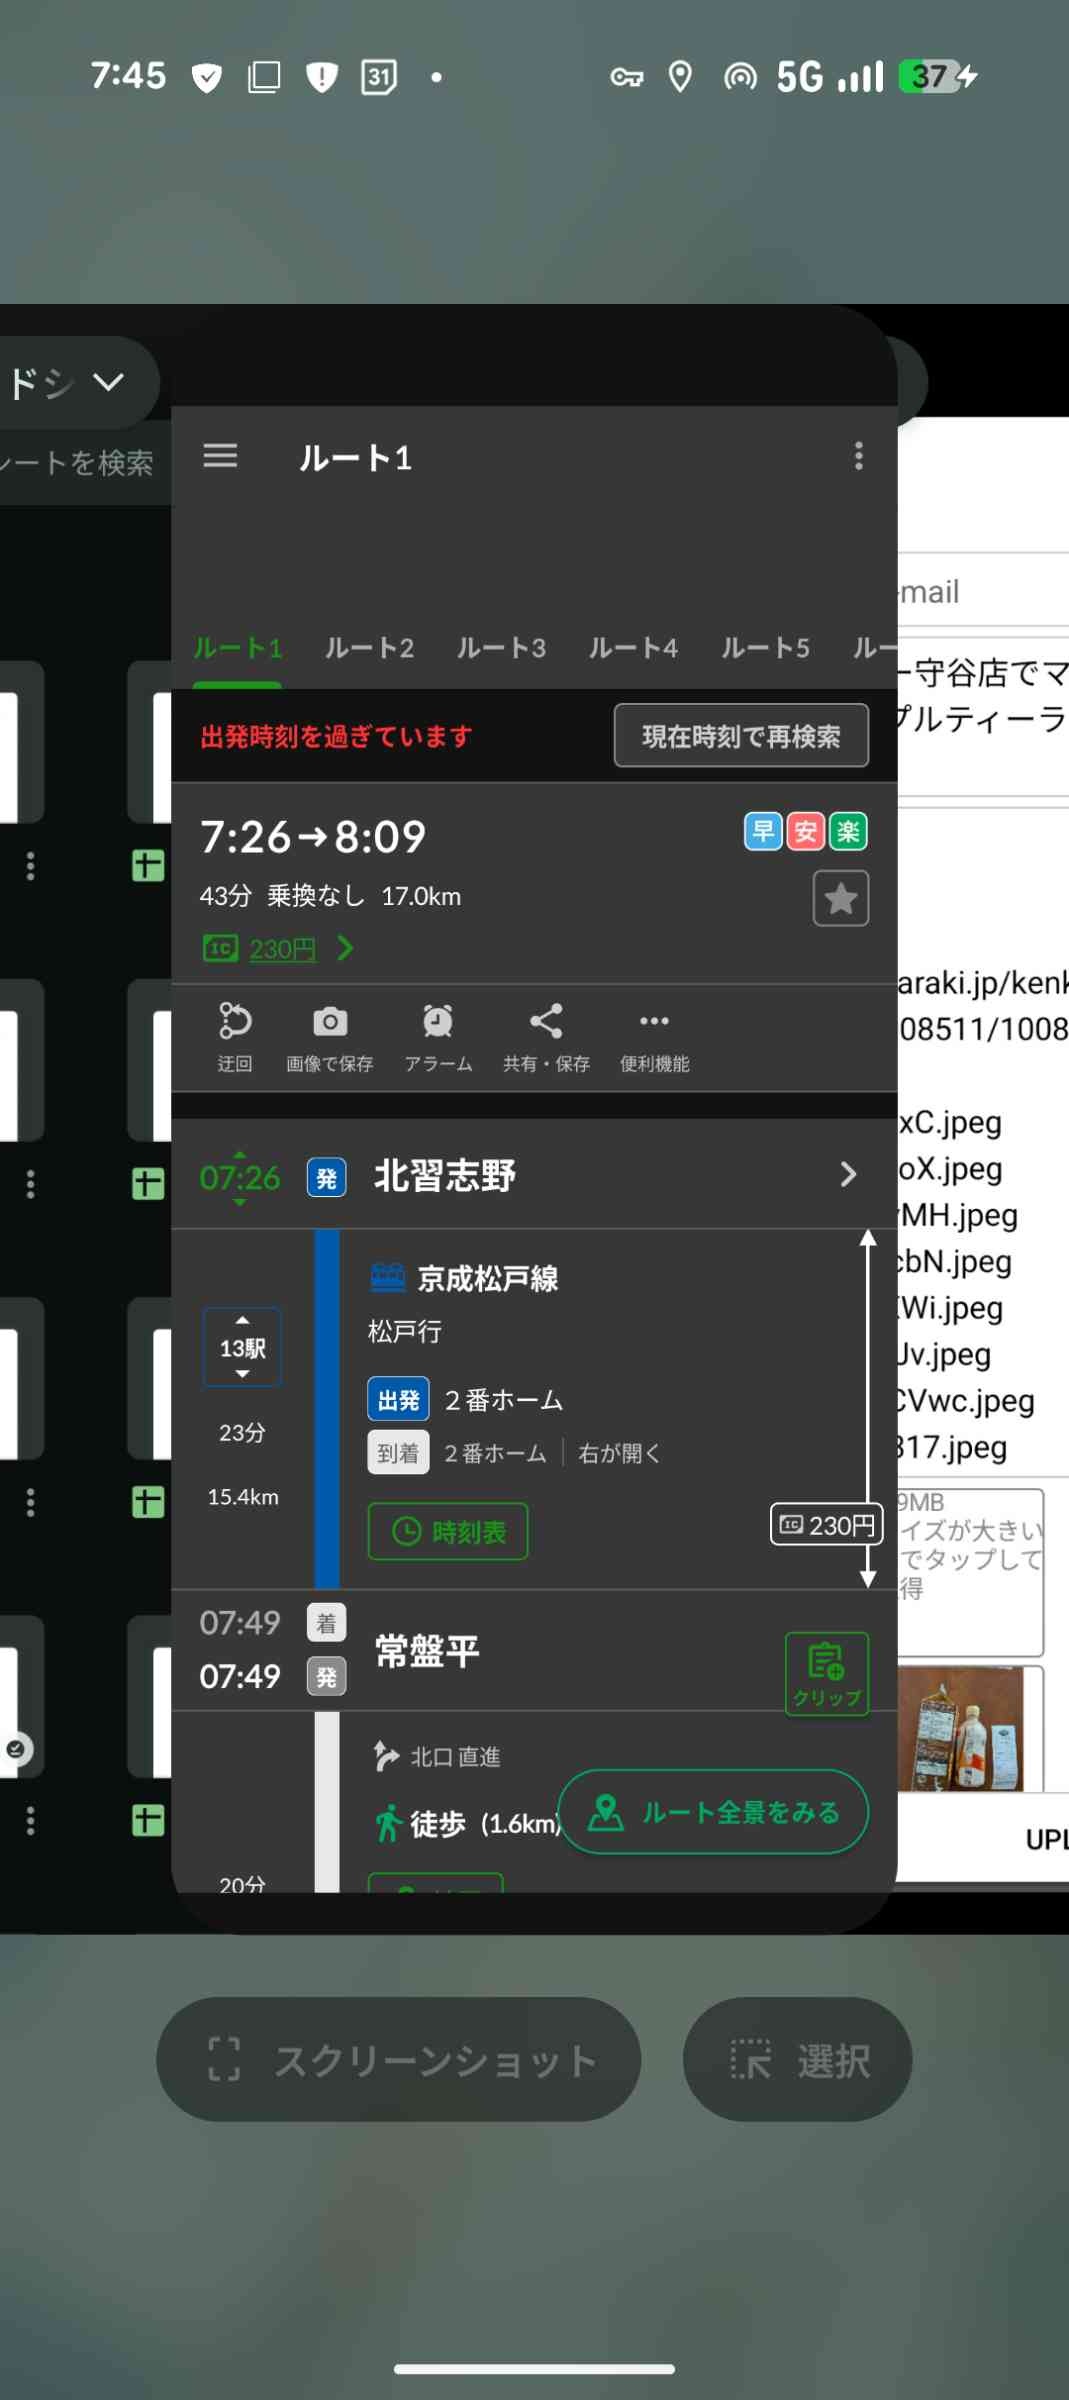
Task: Expand the 13駅 station list
Action: 242,1347
